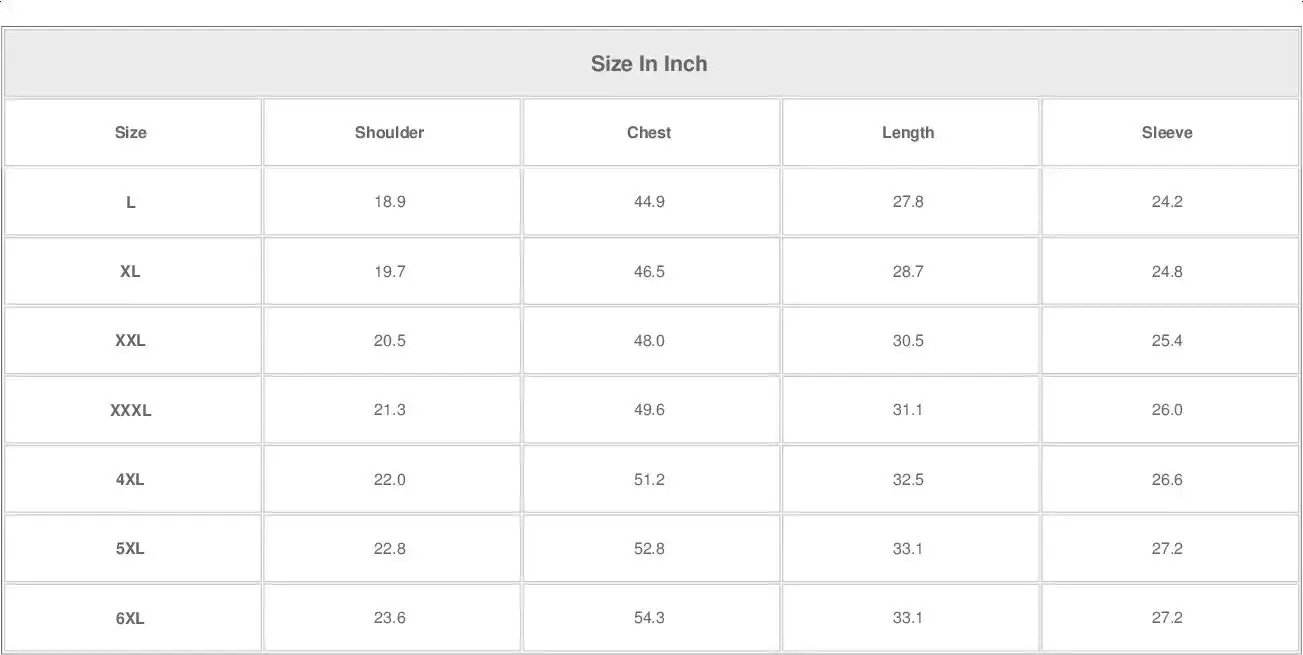Click the 5XL size cell
The width and height of the screenshot is (1303, 655).
(x=131, y=548)
